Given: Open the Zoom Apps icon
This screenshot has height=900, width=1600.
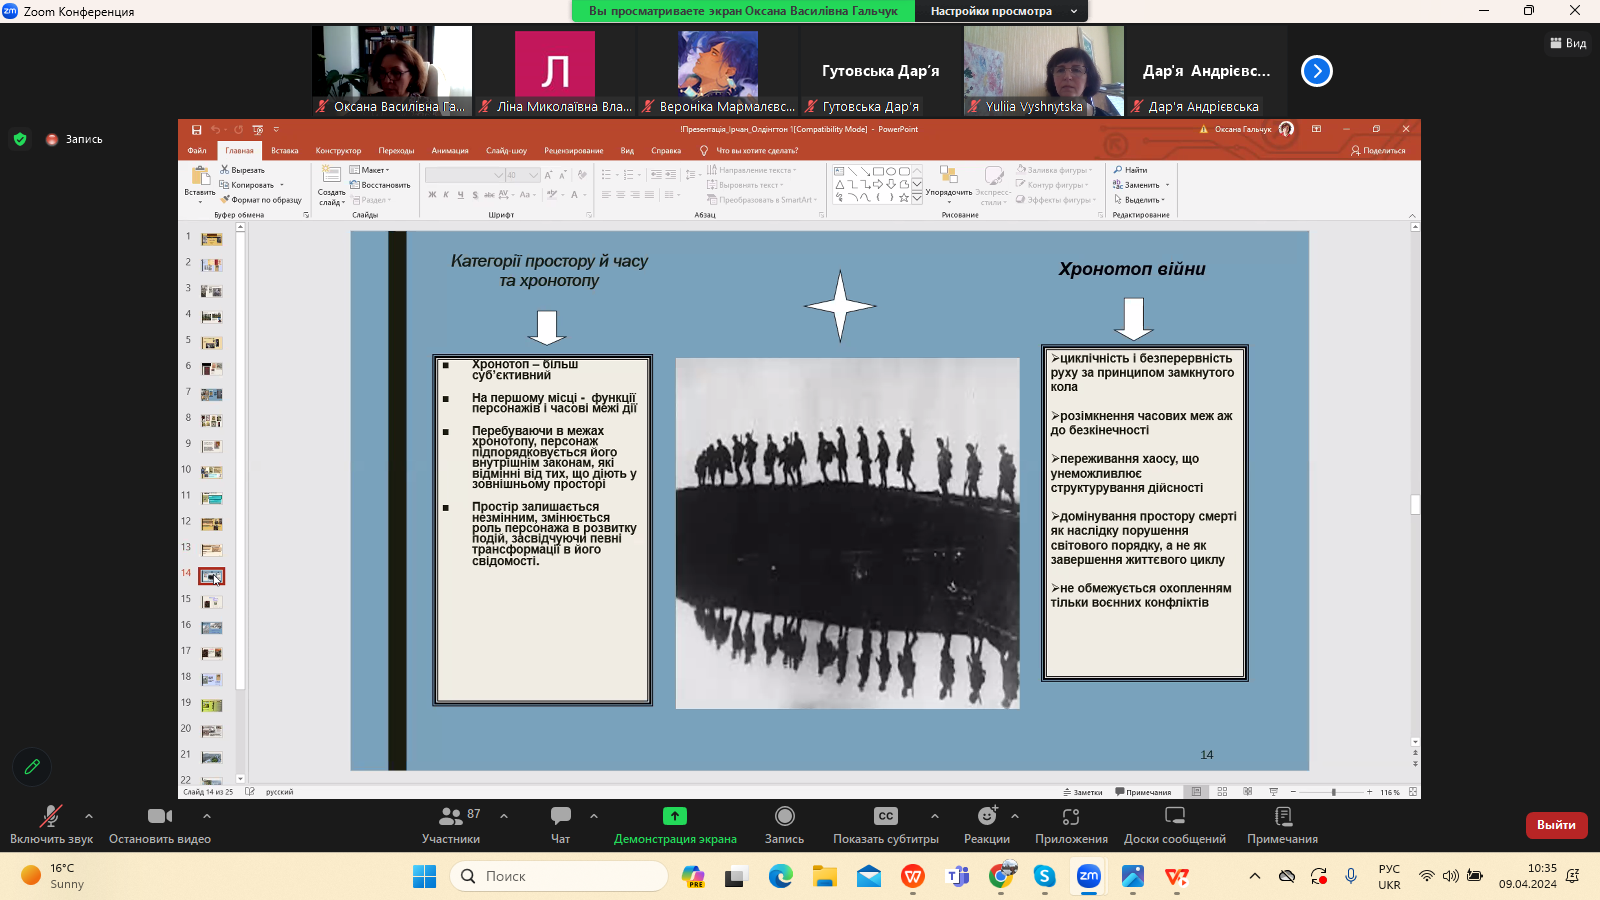Looking at the screenshot, I should pyautogui.click(x=1071, y=817).
